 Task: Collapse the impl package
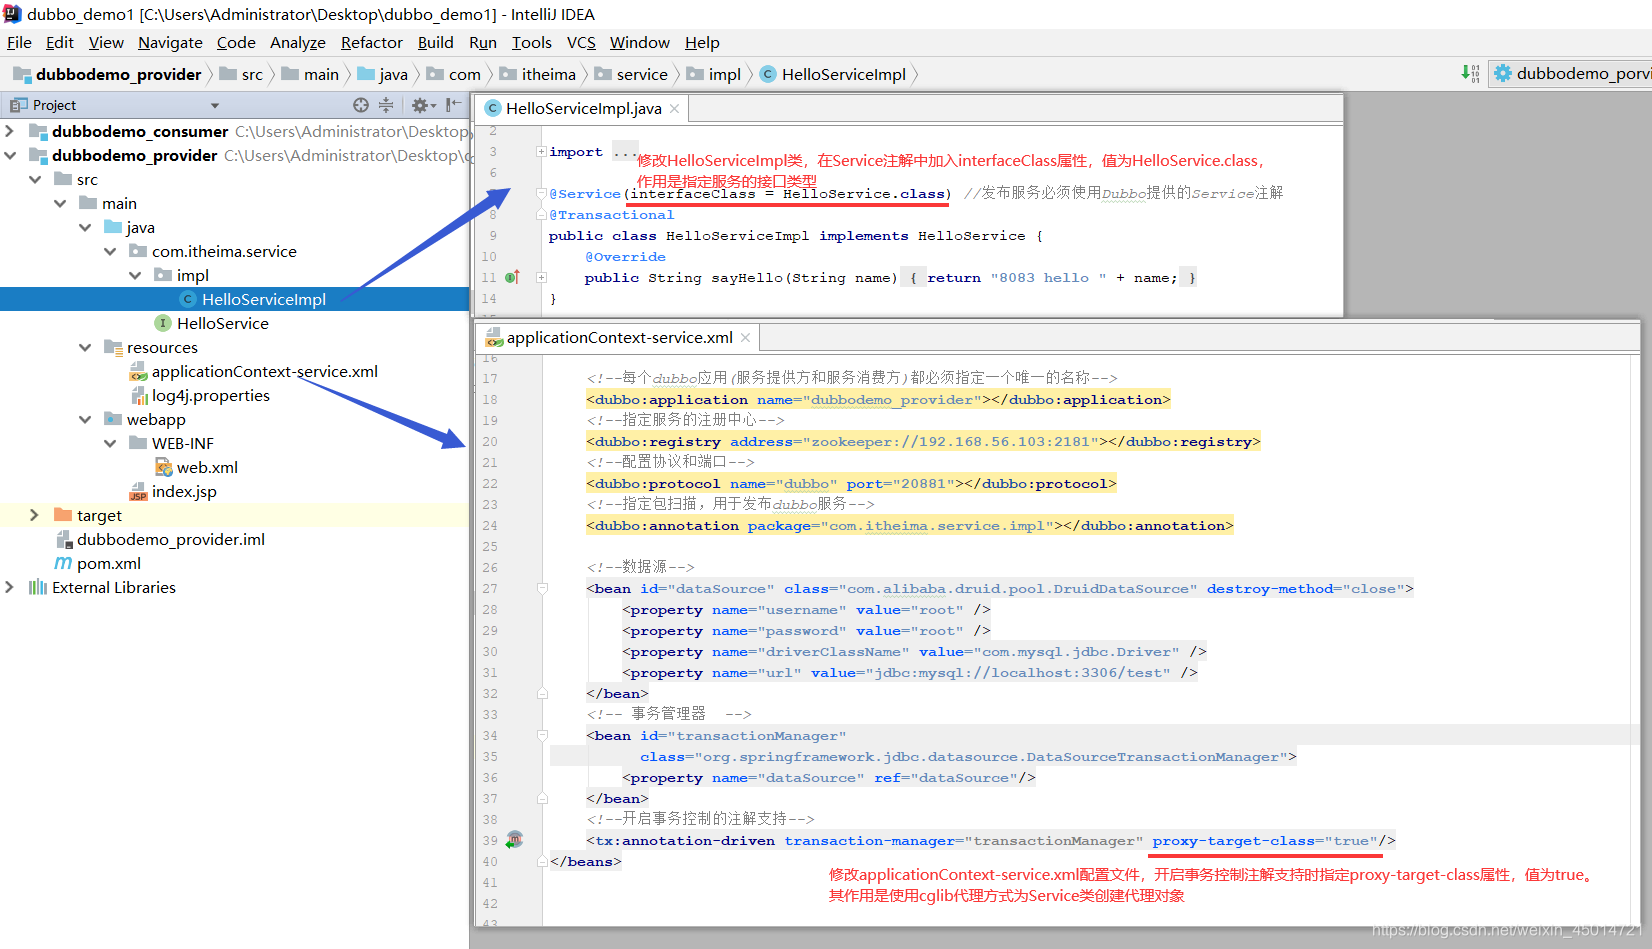tap(135, 275)
